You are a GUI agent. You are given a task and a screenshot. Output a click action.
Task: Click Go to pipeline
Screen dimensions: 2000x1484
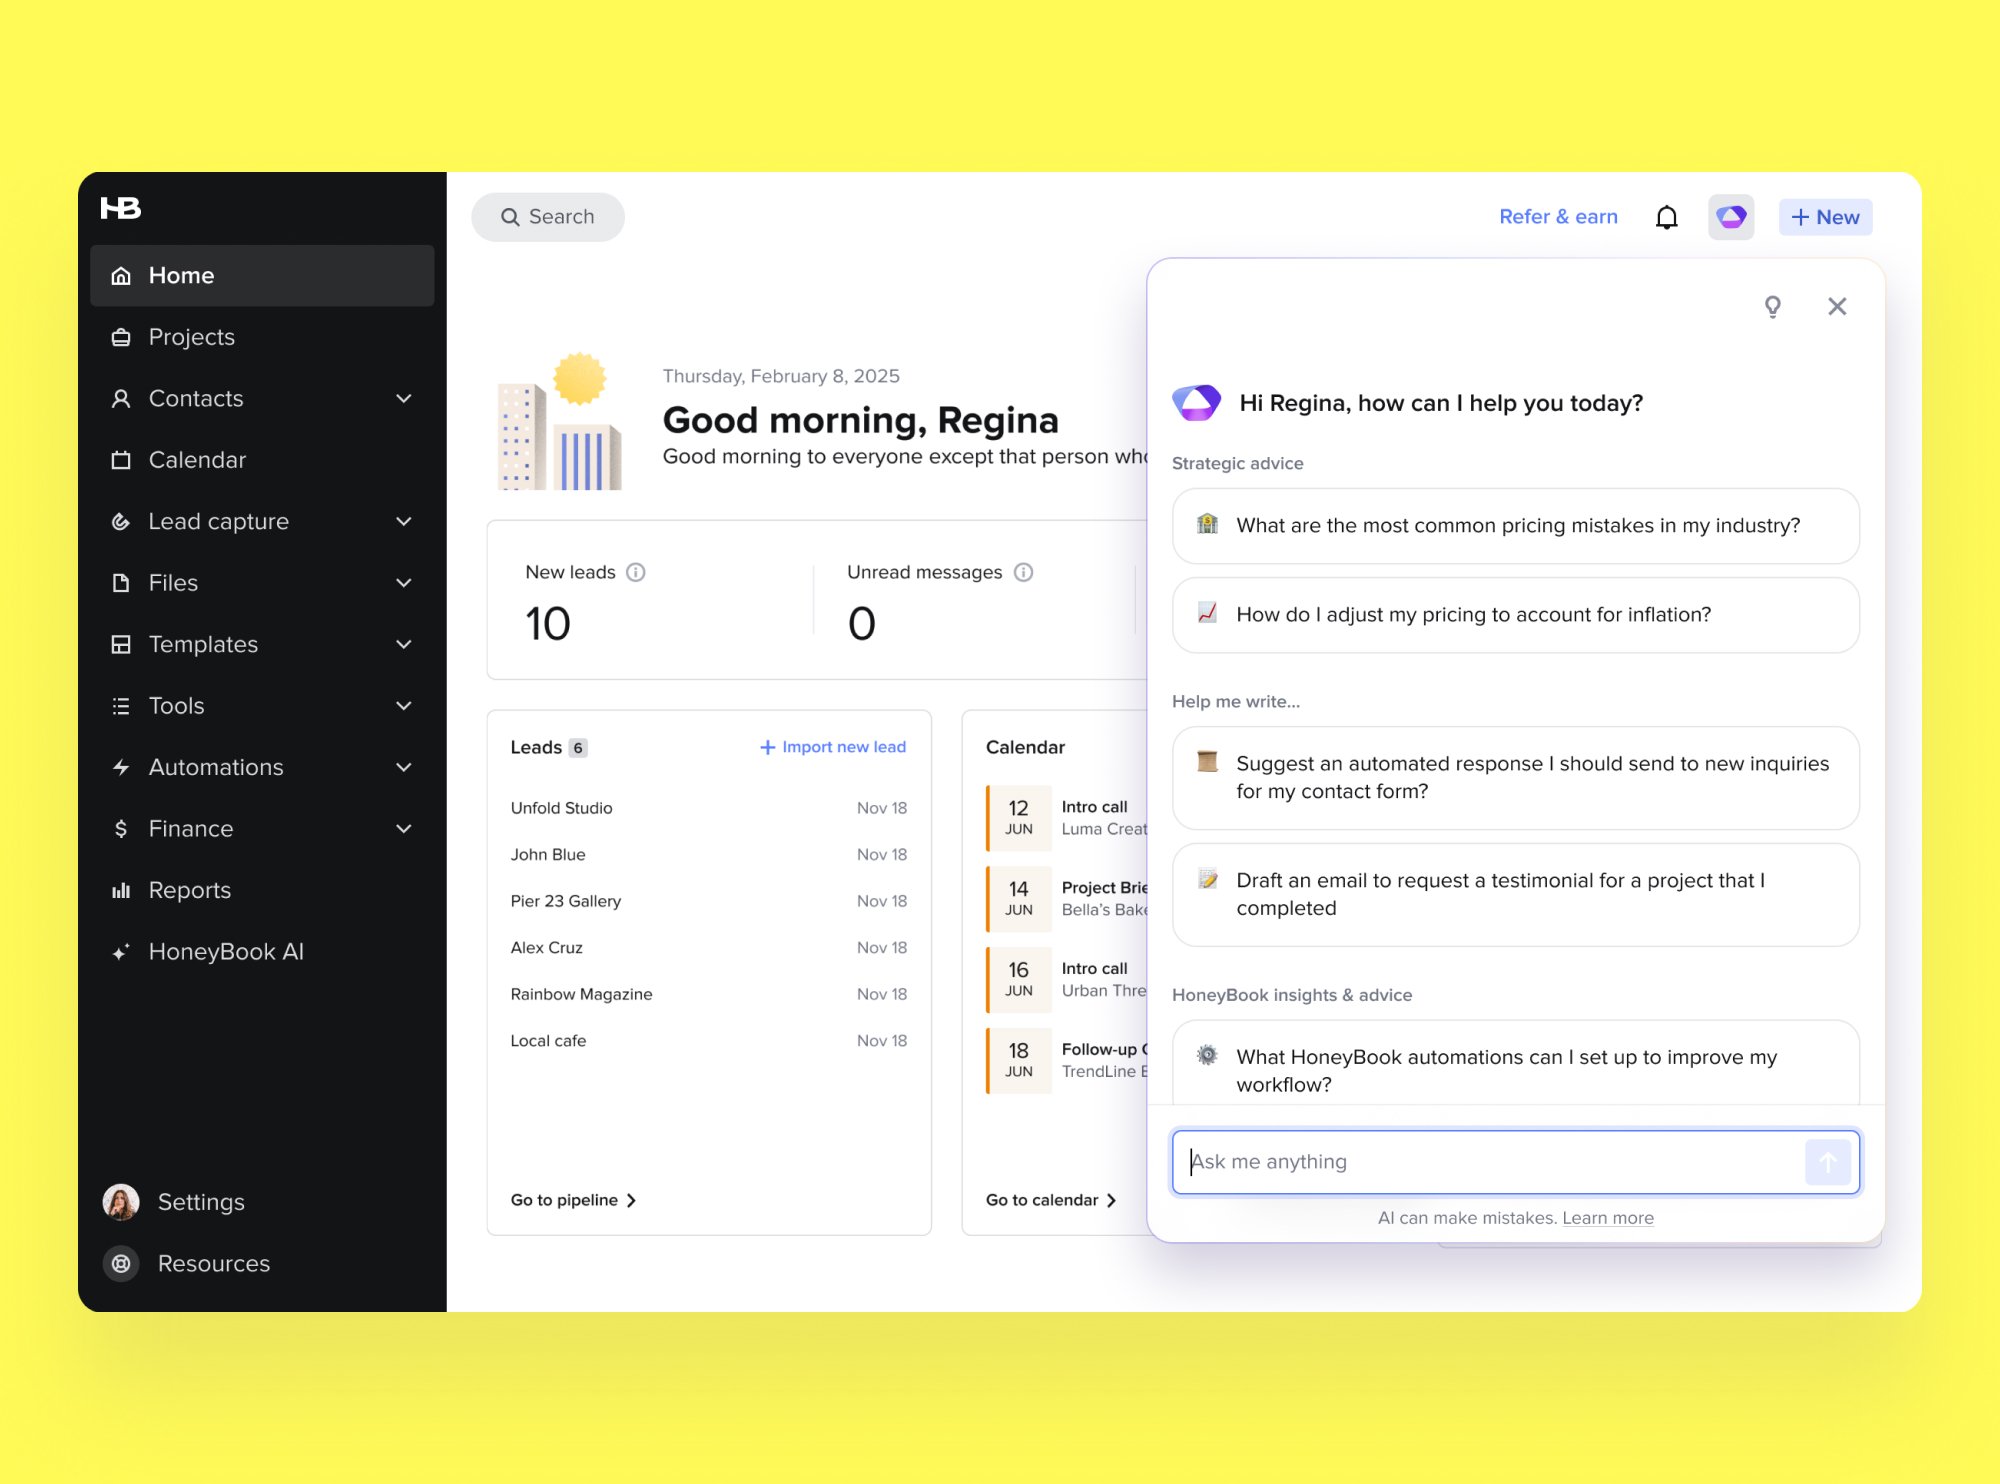573,1200
